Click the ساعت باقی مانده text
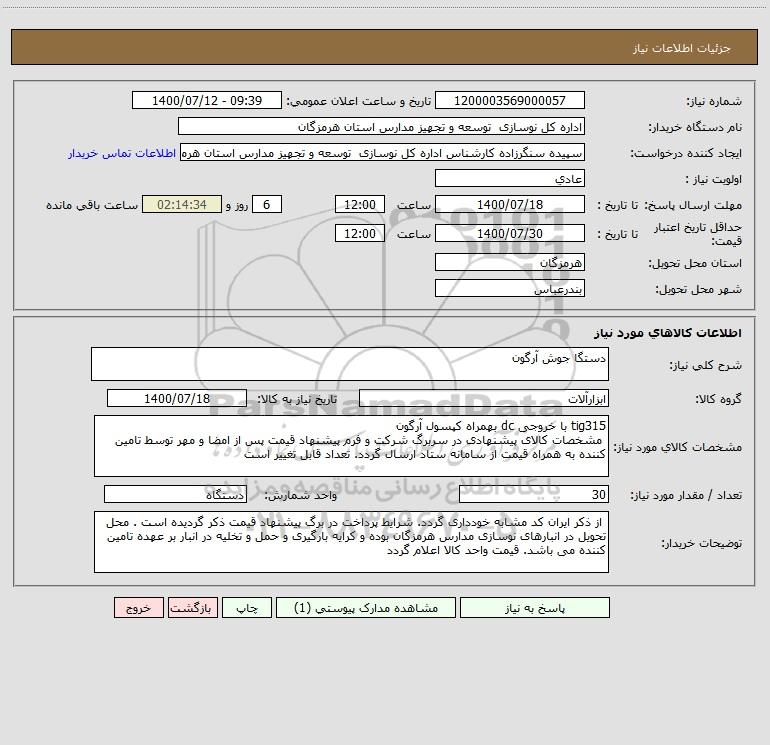The width and height of the screenshot is (770, 745). pyautogui.click(x=92, y=205)
